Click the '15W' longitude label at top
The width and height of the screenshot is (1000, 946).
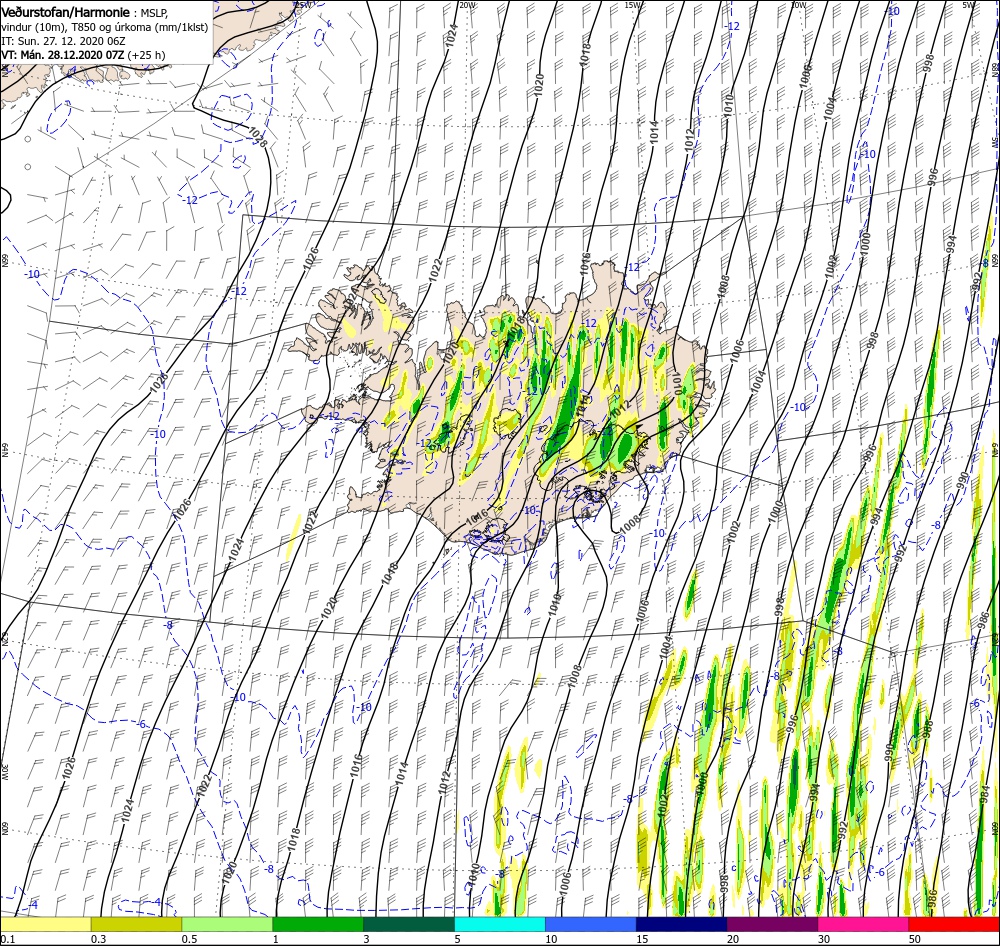point(633,5)
